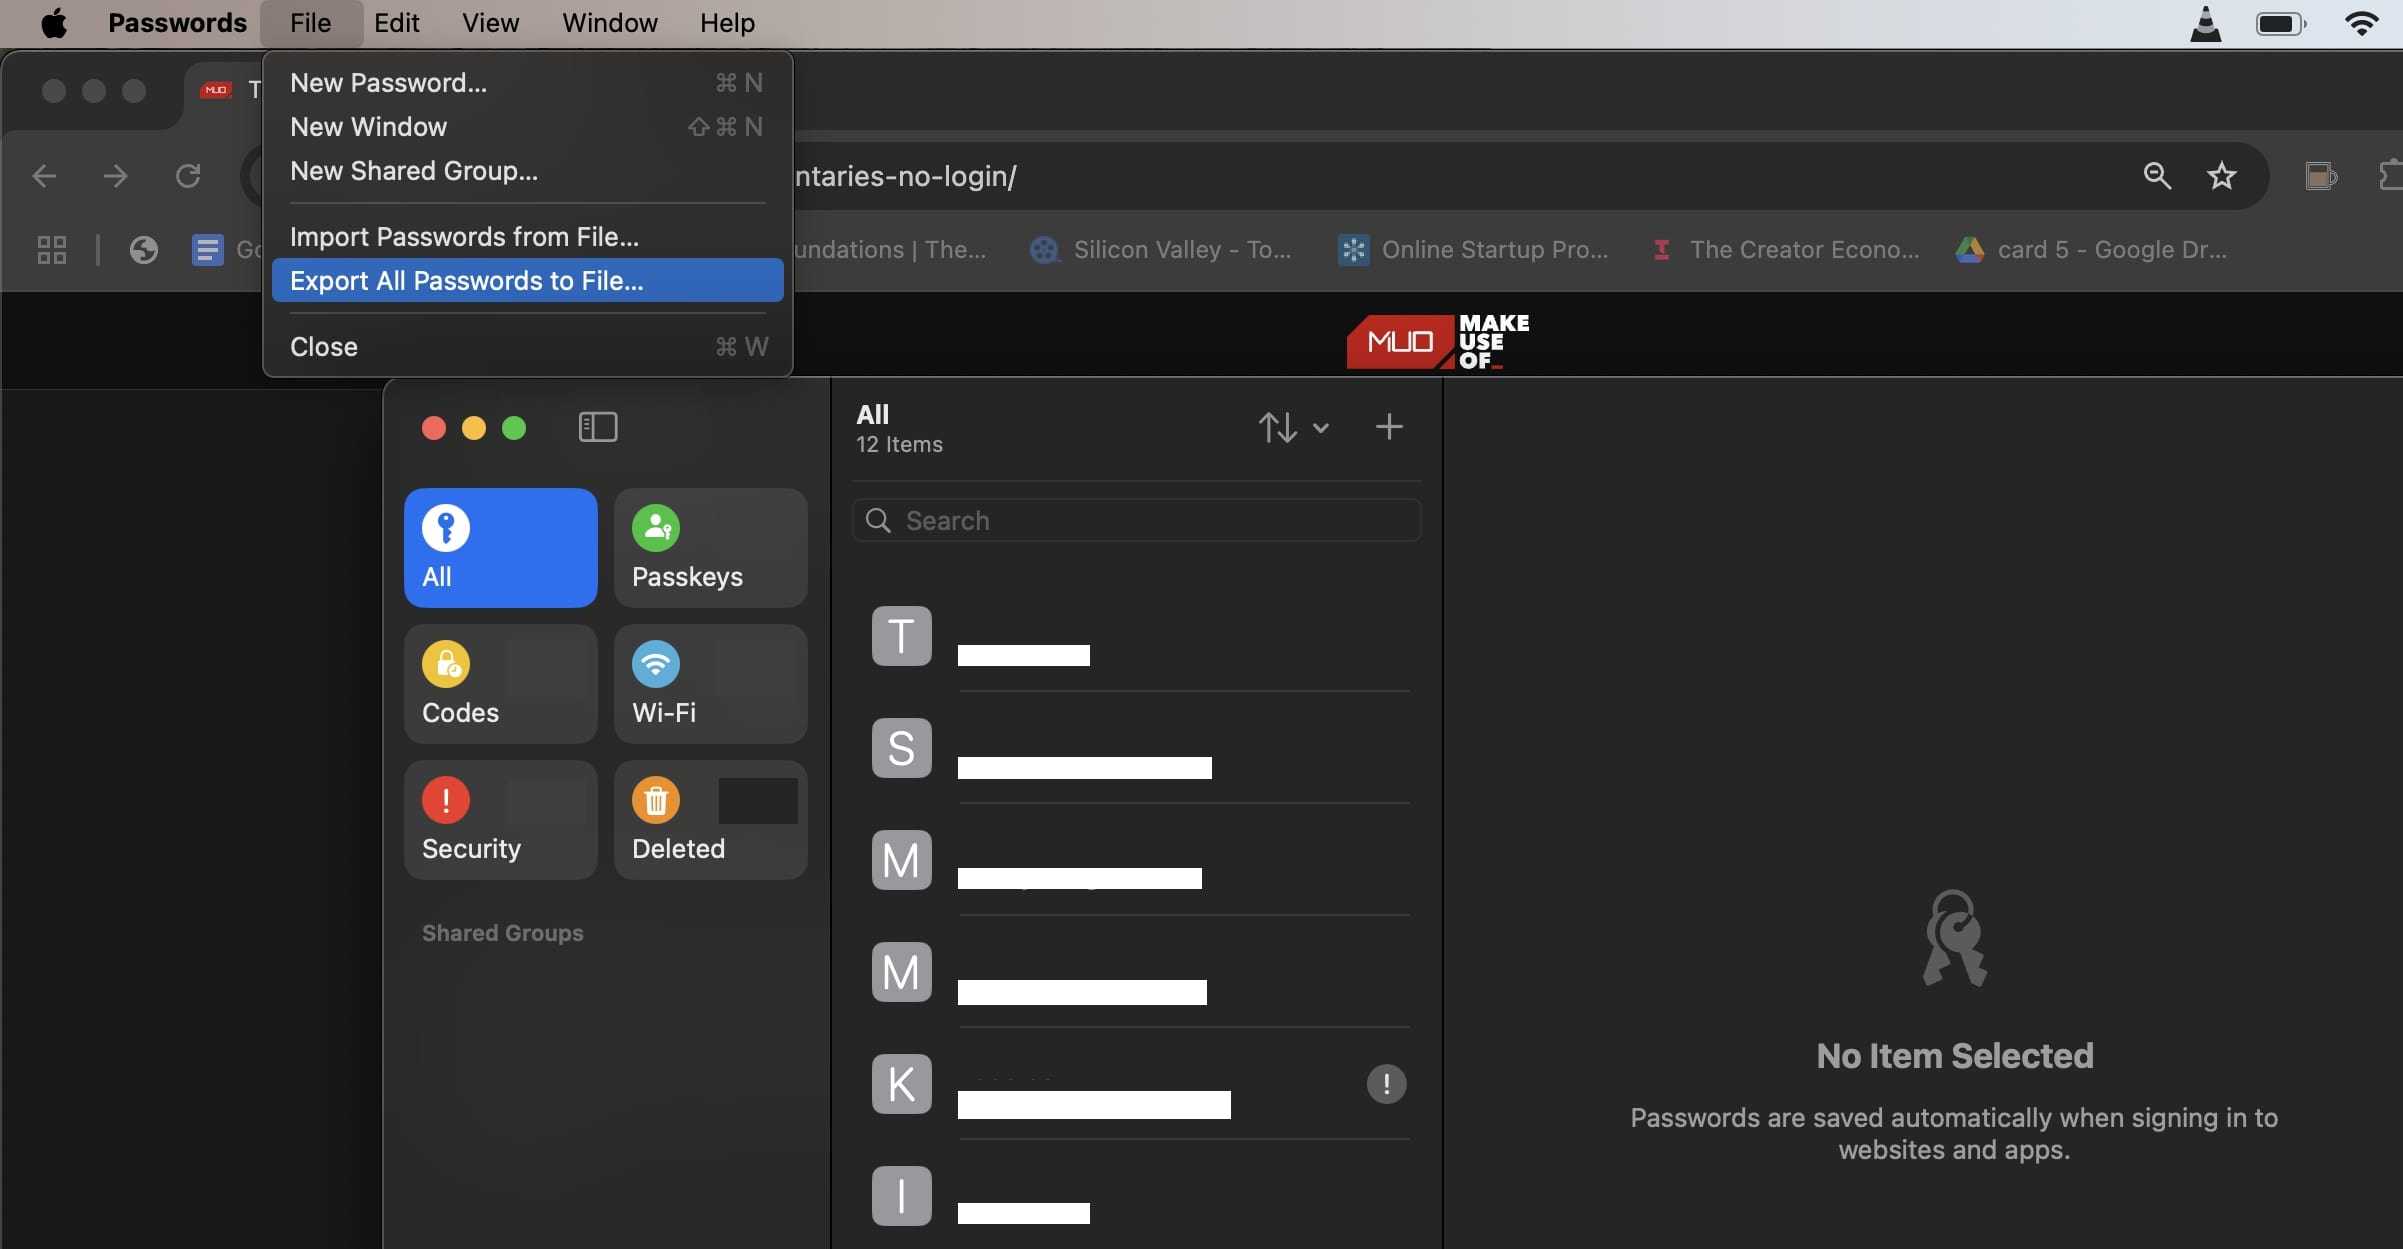Screen dimensions: 2403x1249
Task: Click the password search field
Action: click(1136, 520)
